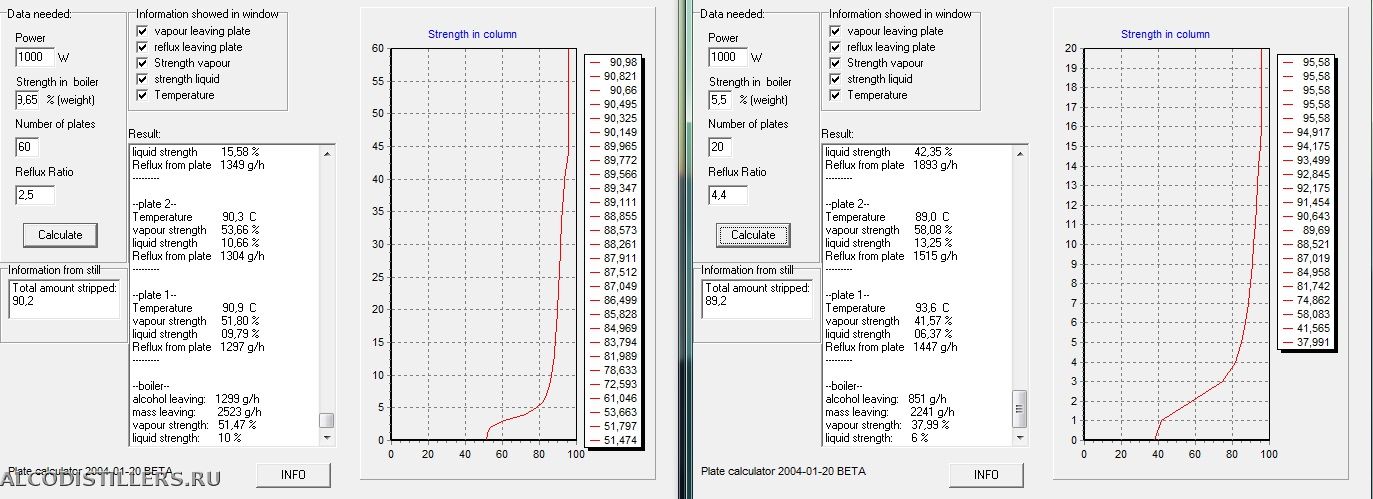
Task: Toggle 'Strength vapour' in left window
Action: 143,63
